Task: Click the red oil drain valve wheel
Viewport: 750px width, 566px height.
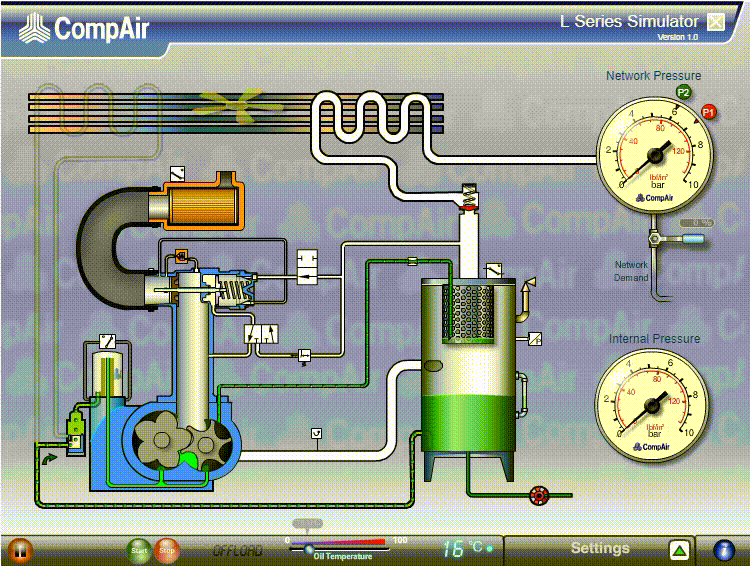Action: tap(541, 495)
